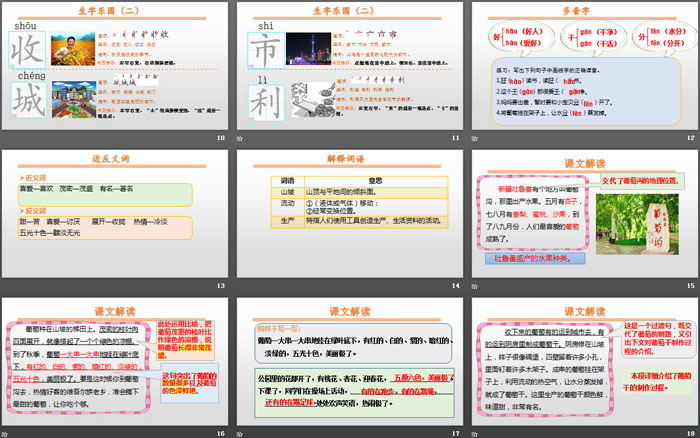Click animation star icon under slide 18
Screen dimensions: 700x438
472,433
